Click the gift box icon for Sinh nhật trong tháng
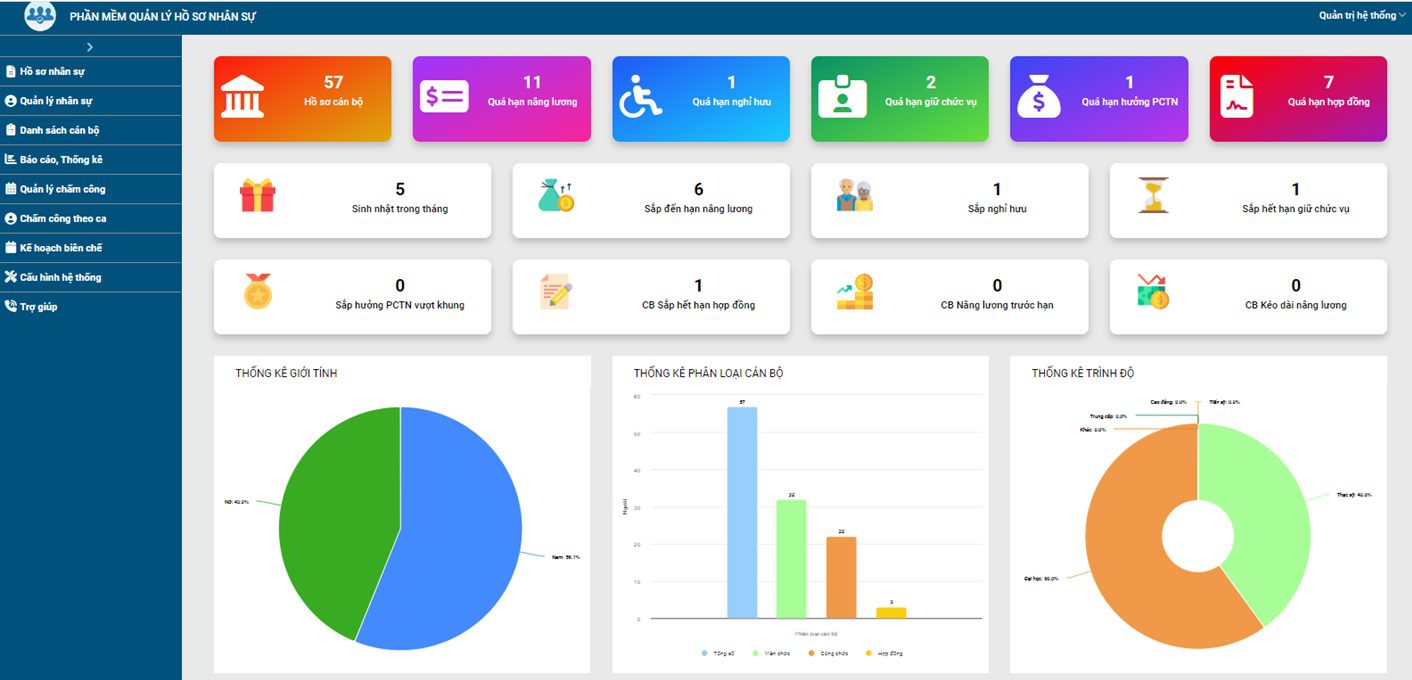 (x=257, y=195)
